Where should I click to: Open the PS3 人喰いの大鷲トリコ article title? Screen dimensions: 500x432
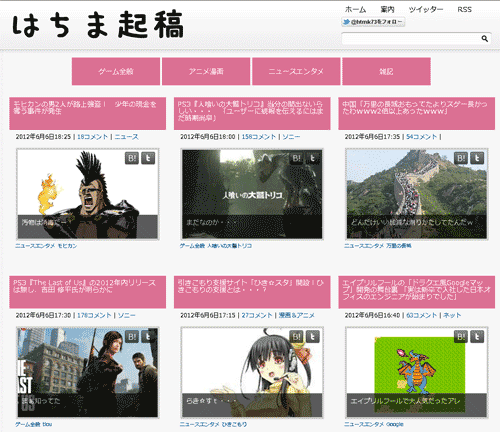point(250,111)
